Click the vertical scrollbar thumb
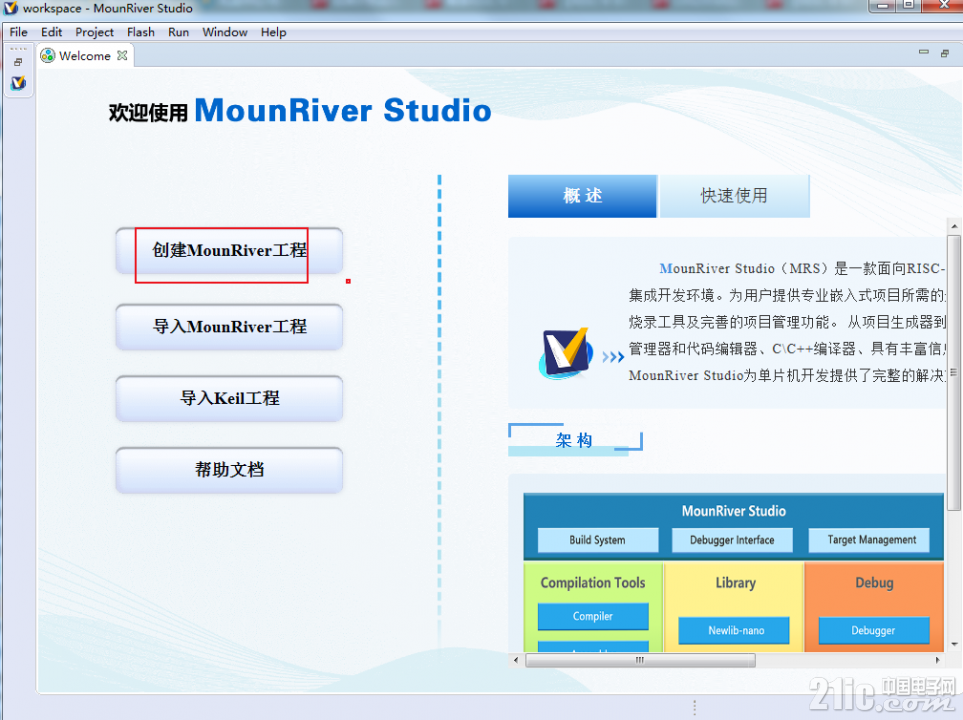This screenshot has height=720, width=963. (954, 372)
